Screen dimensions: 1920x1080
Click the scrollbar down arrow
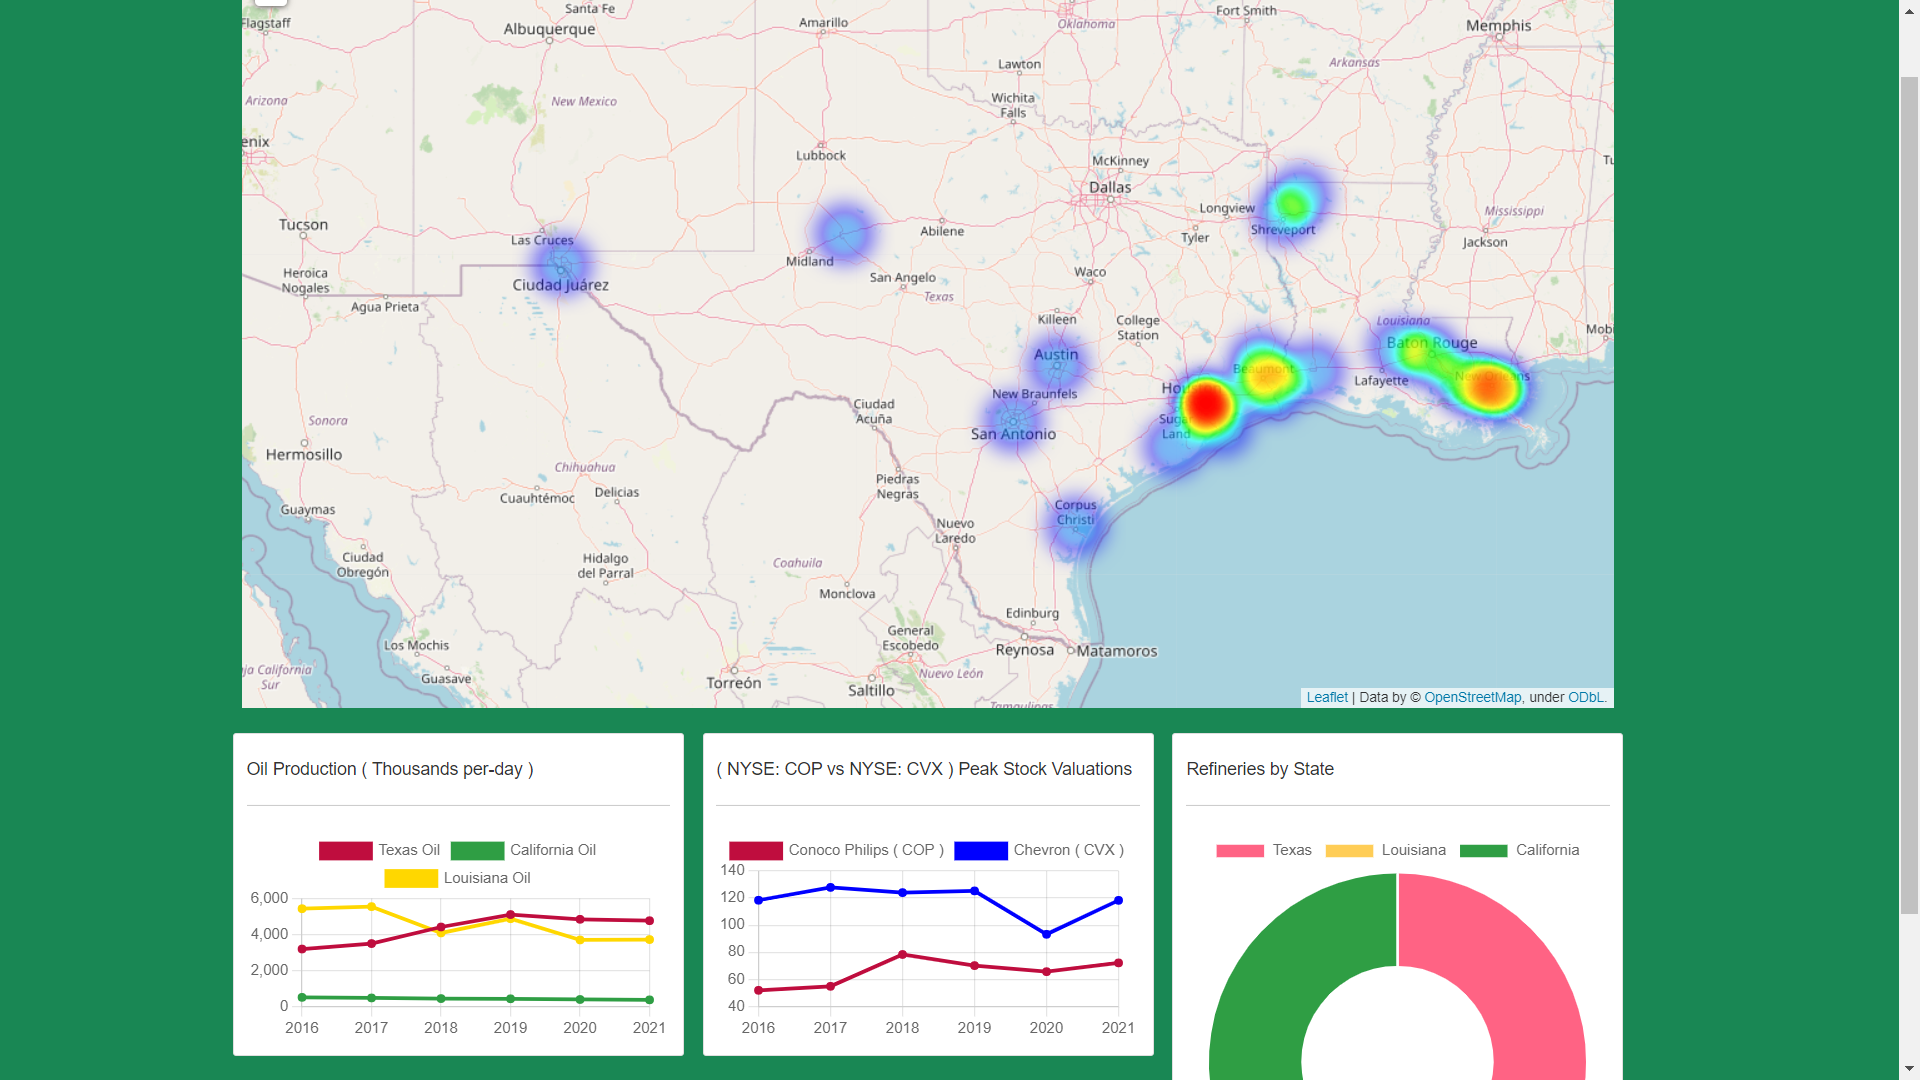[1909, 1069]
